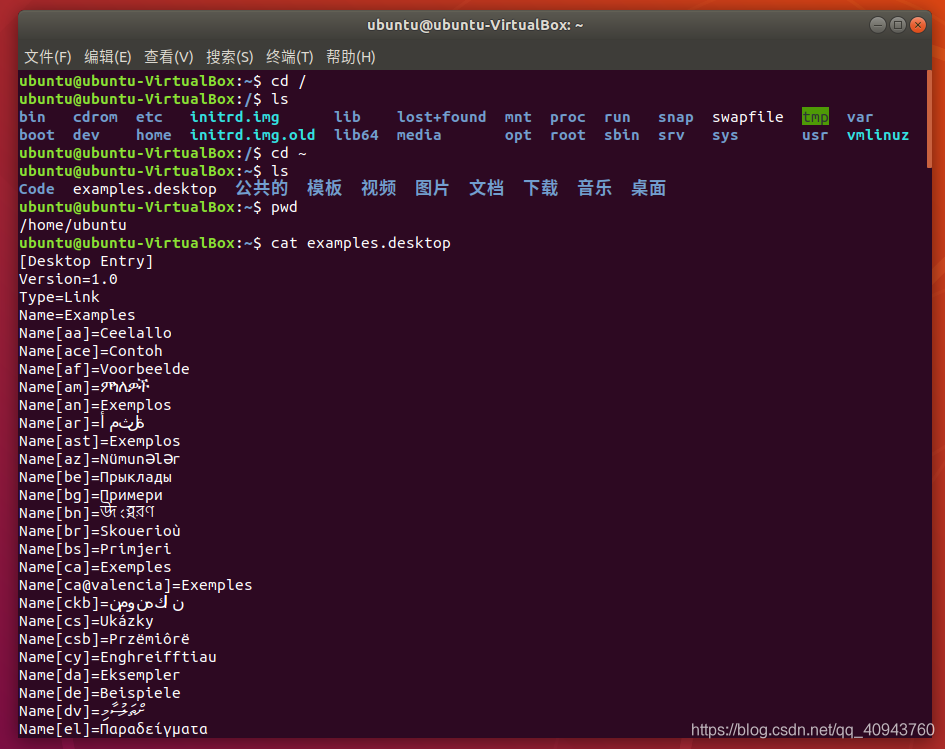Click the highlighted tmp directory name
The height and width of the screenshot is (749, 945).
815,117
